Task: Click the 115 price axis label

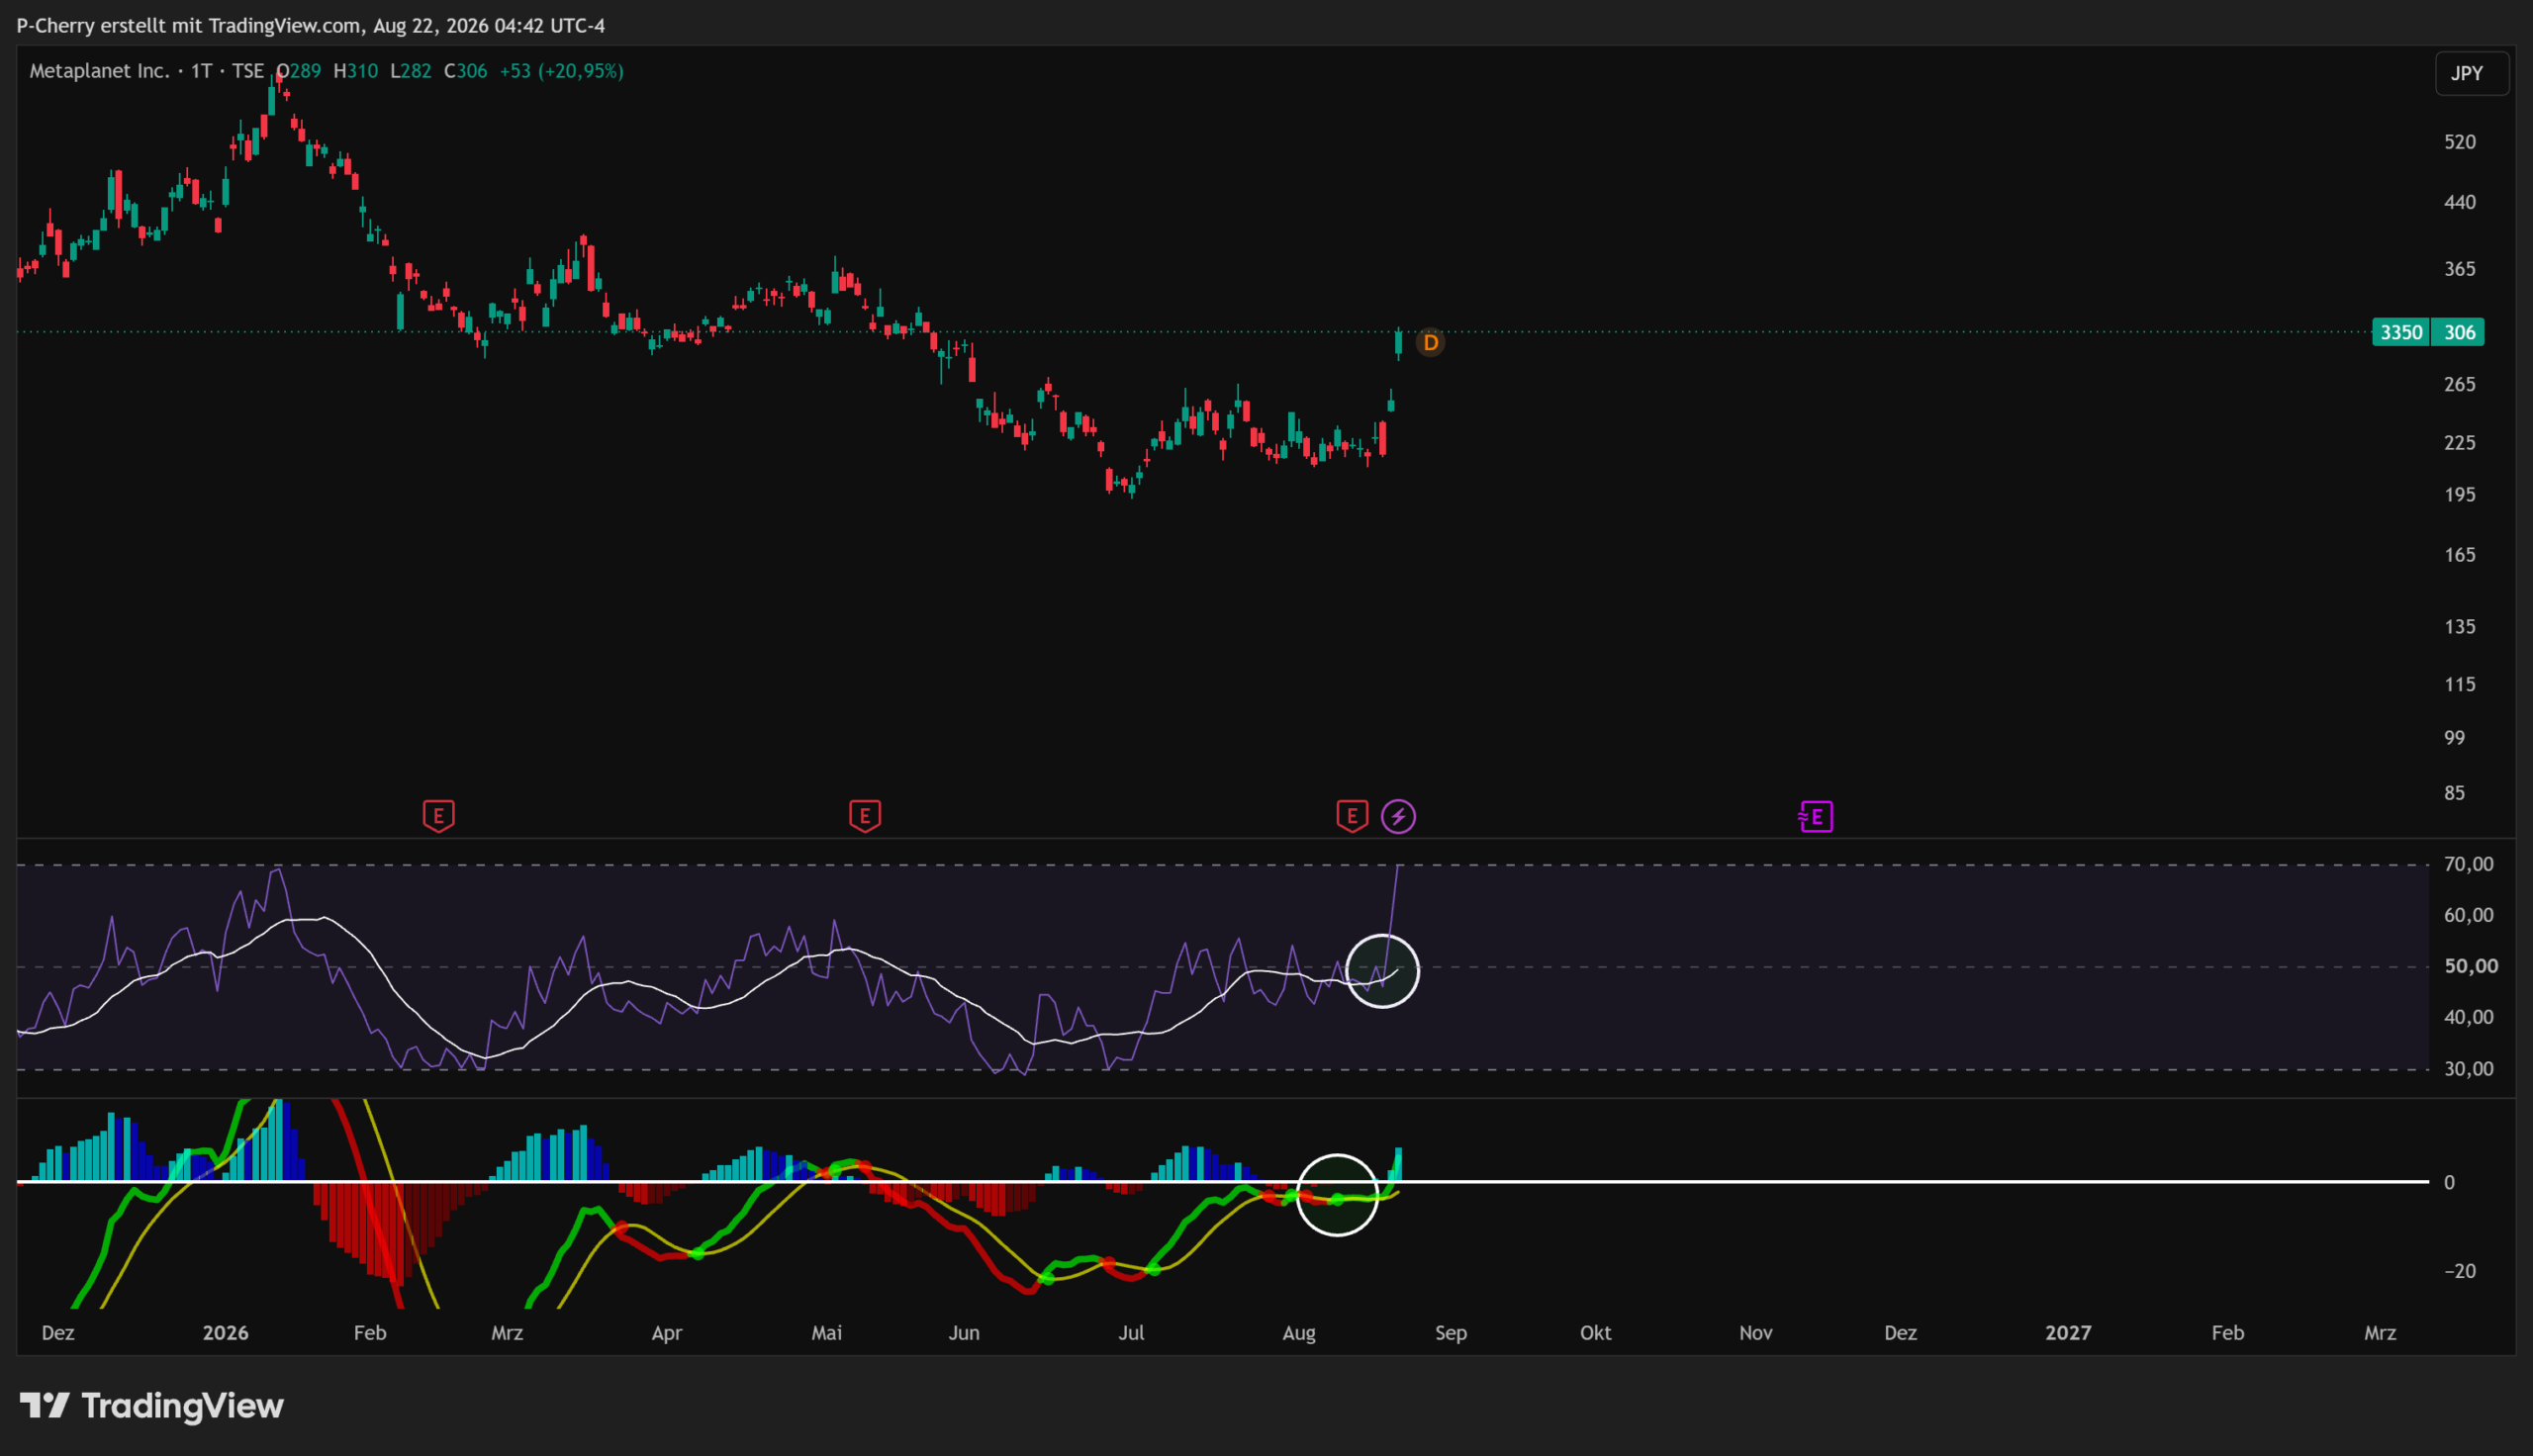Action: [x=2460, y=684]
